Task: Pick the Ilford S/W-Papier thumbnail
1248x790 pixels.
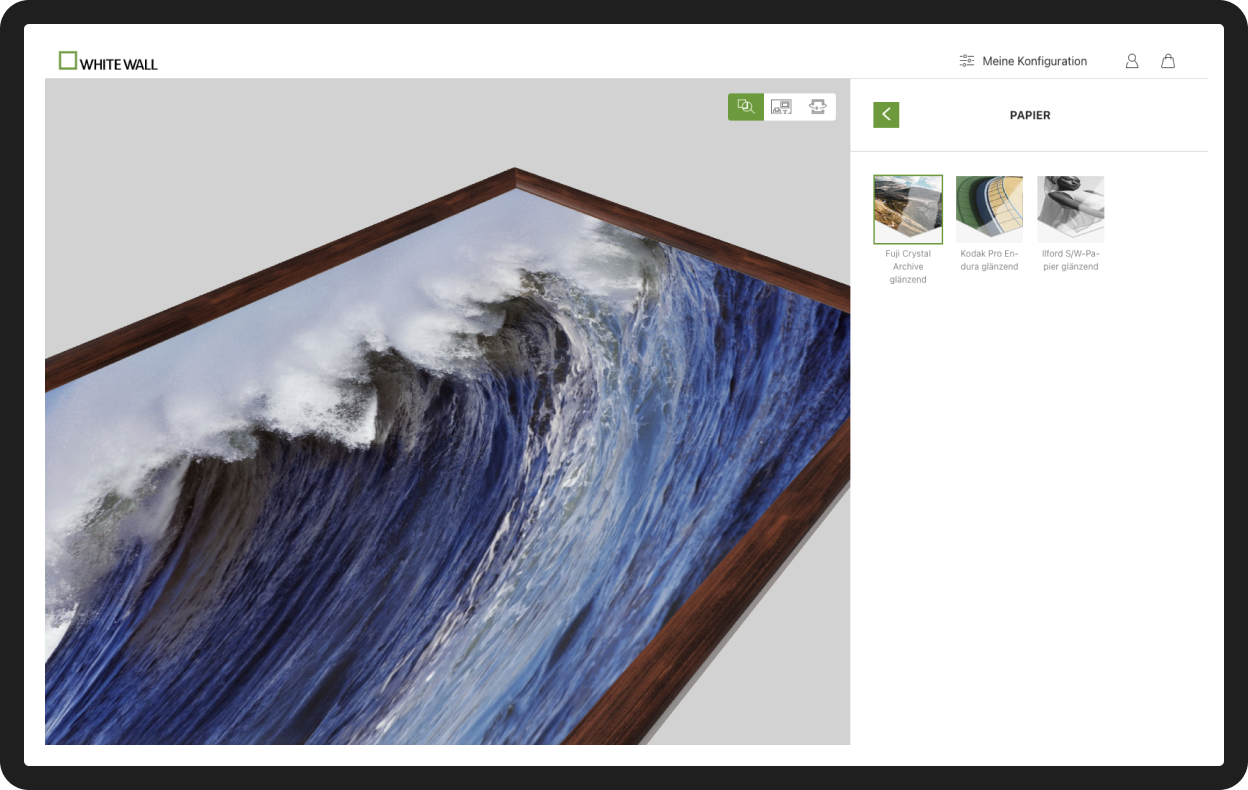Action: click(x=1070, y=210)
